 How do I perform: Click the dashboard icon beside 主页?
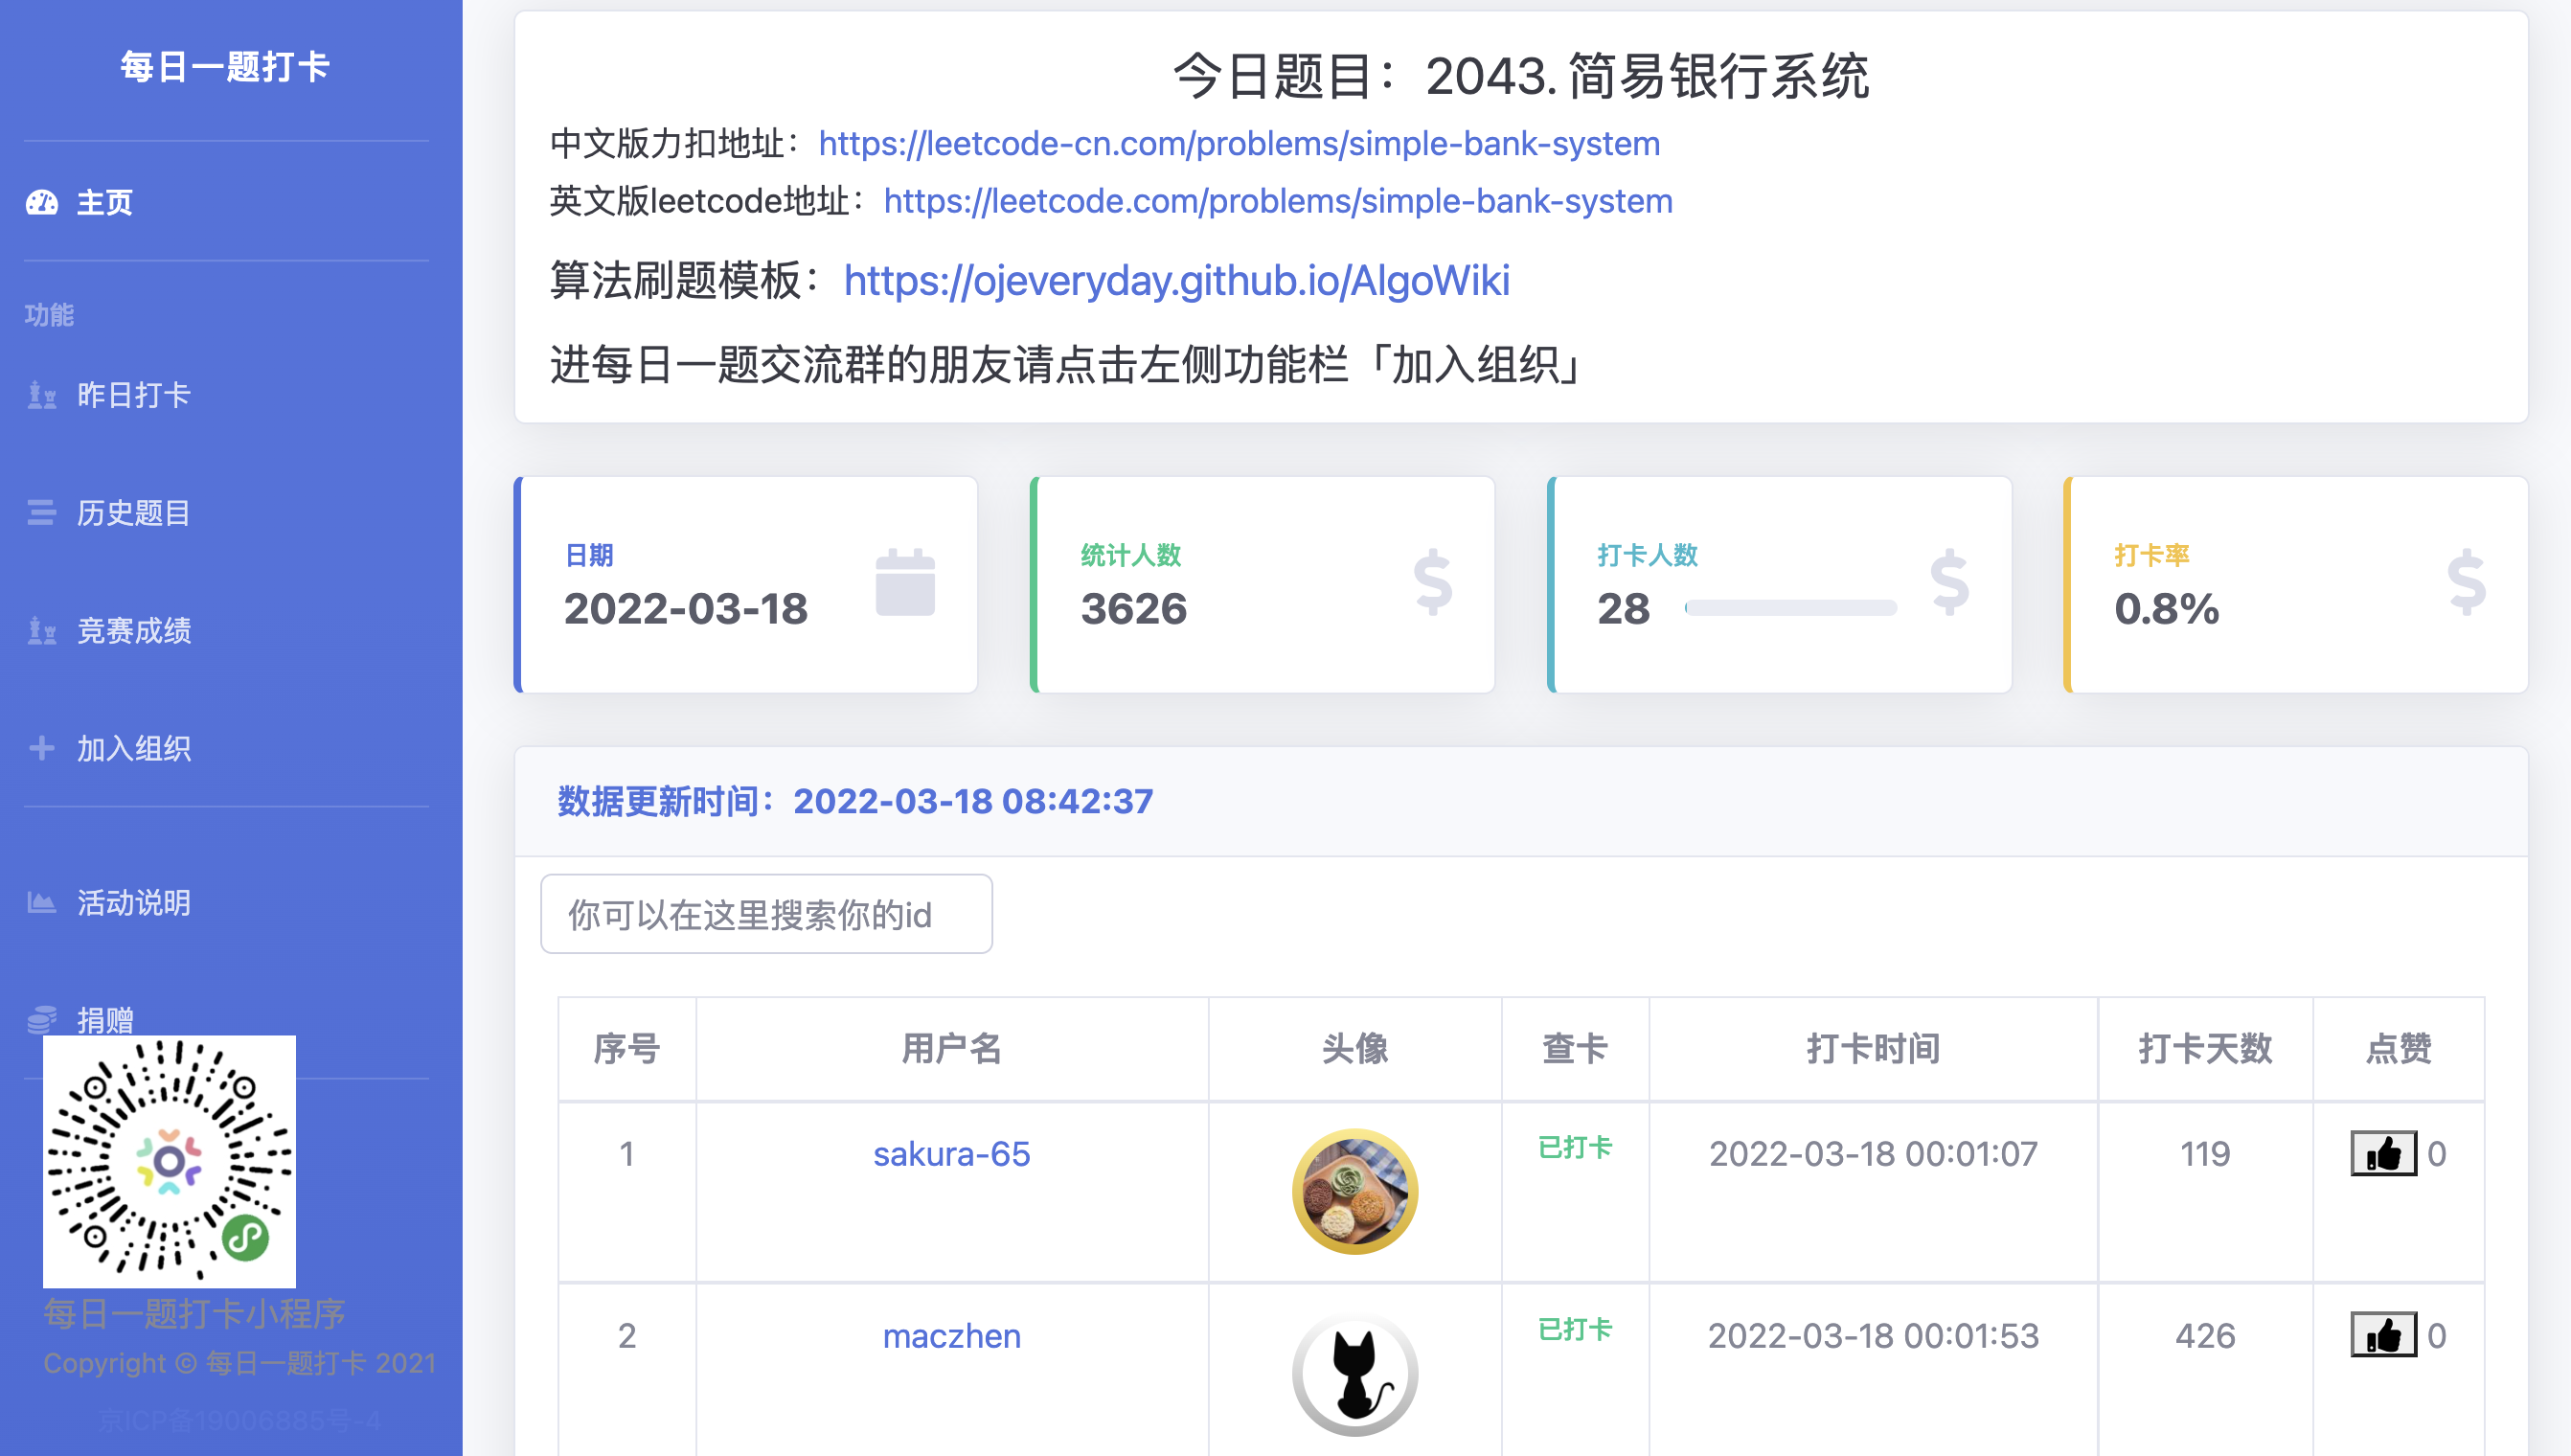(x=42, y=203)
